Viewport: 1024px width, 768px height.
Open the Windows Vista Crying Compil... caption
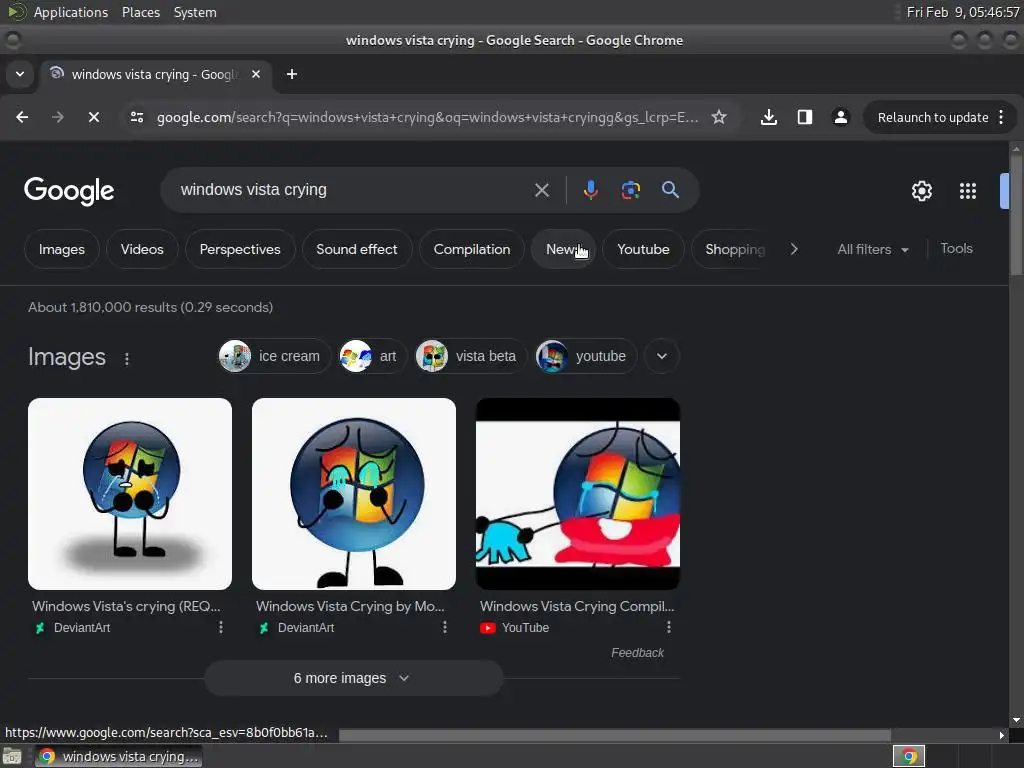click(x=577, y=606)
